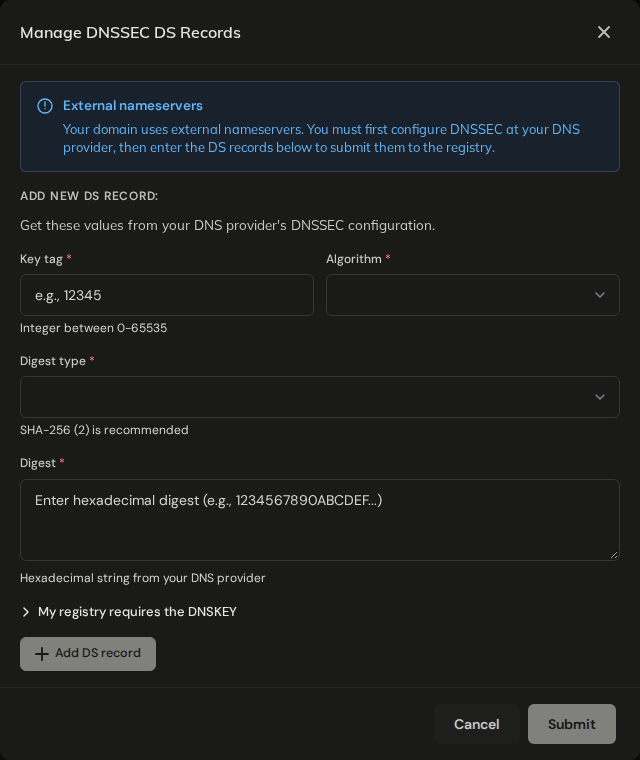
Task: Cancel the DS record changes
Action: tap(476, 724)
